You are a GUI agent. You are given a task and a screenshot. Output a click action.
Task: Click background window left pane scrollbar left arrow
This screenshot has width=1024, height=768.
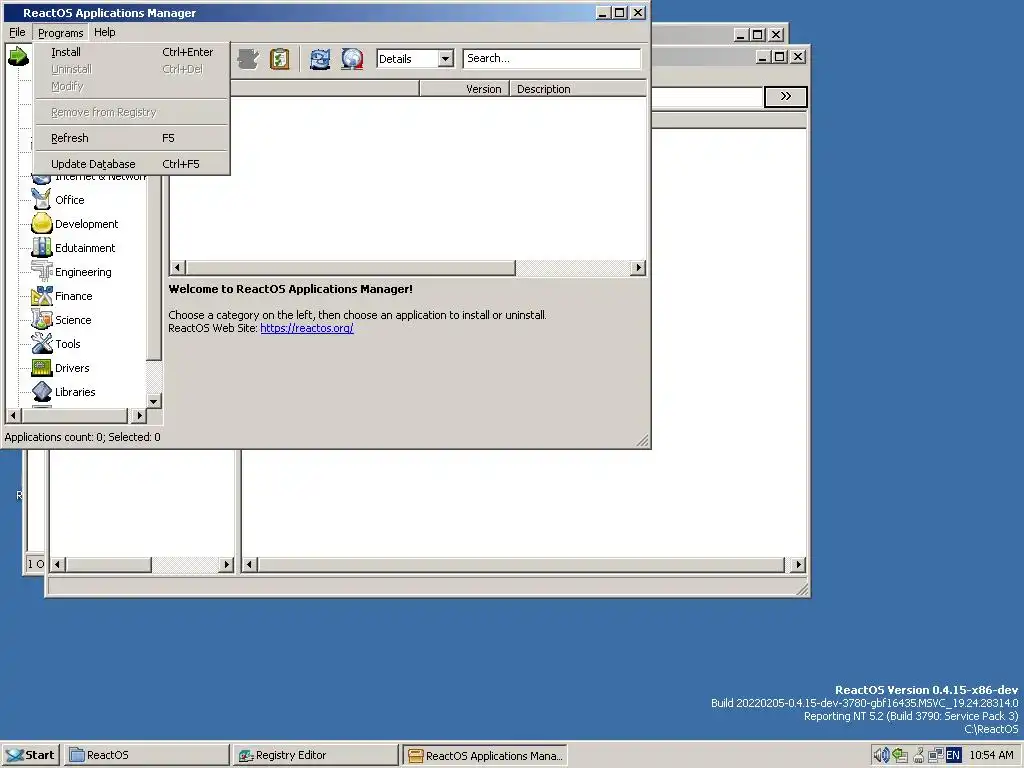point(57,564)
